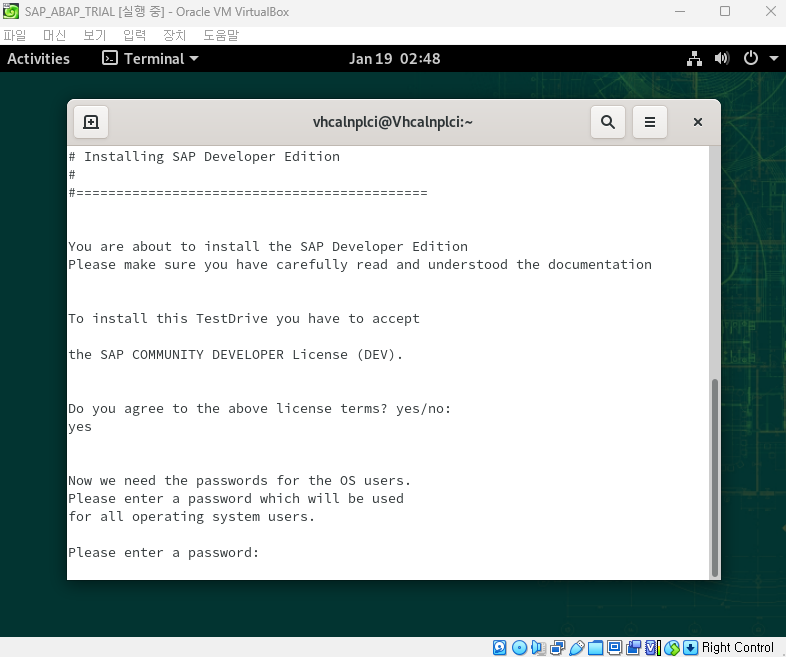
Task: Open the 파일 menu
Action: (15, 35)
